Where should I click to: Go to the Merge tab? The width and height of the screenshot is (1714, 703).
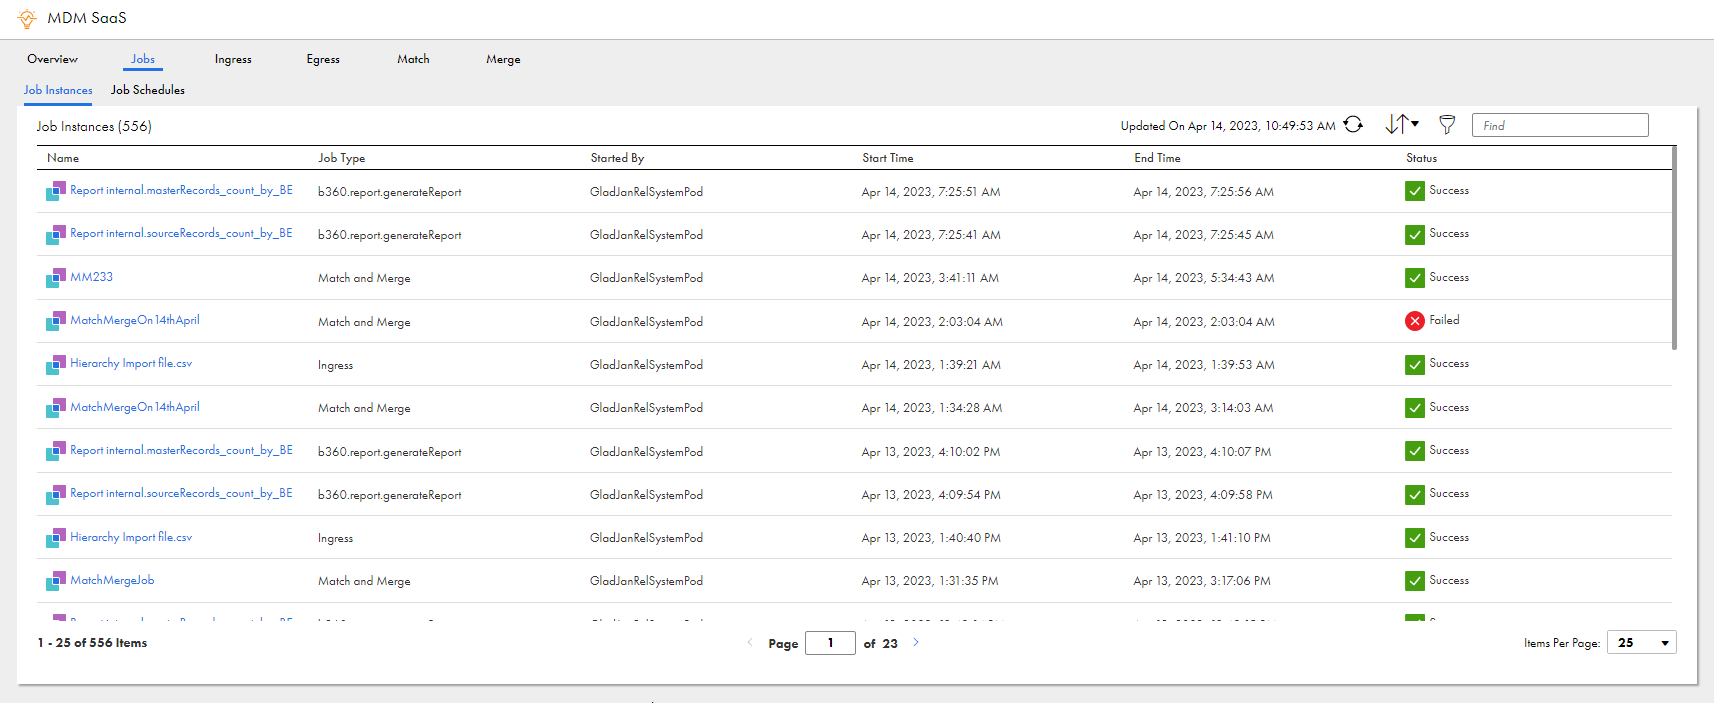click(503, 59)
